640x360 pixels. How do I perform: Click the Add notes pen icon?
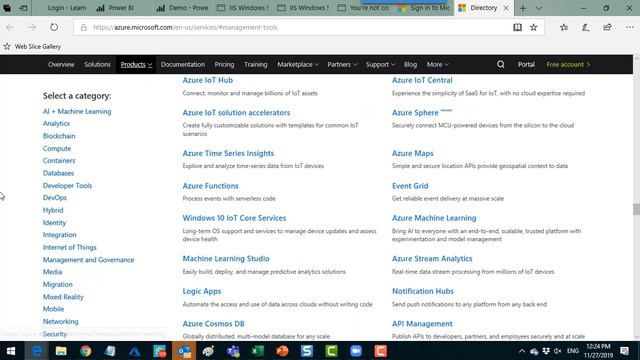coord(585,27)
